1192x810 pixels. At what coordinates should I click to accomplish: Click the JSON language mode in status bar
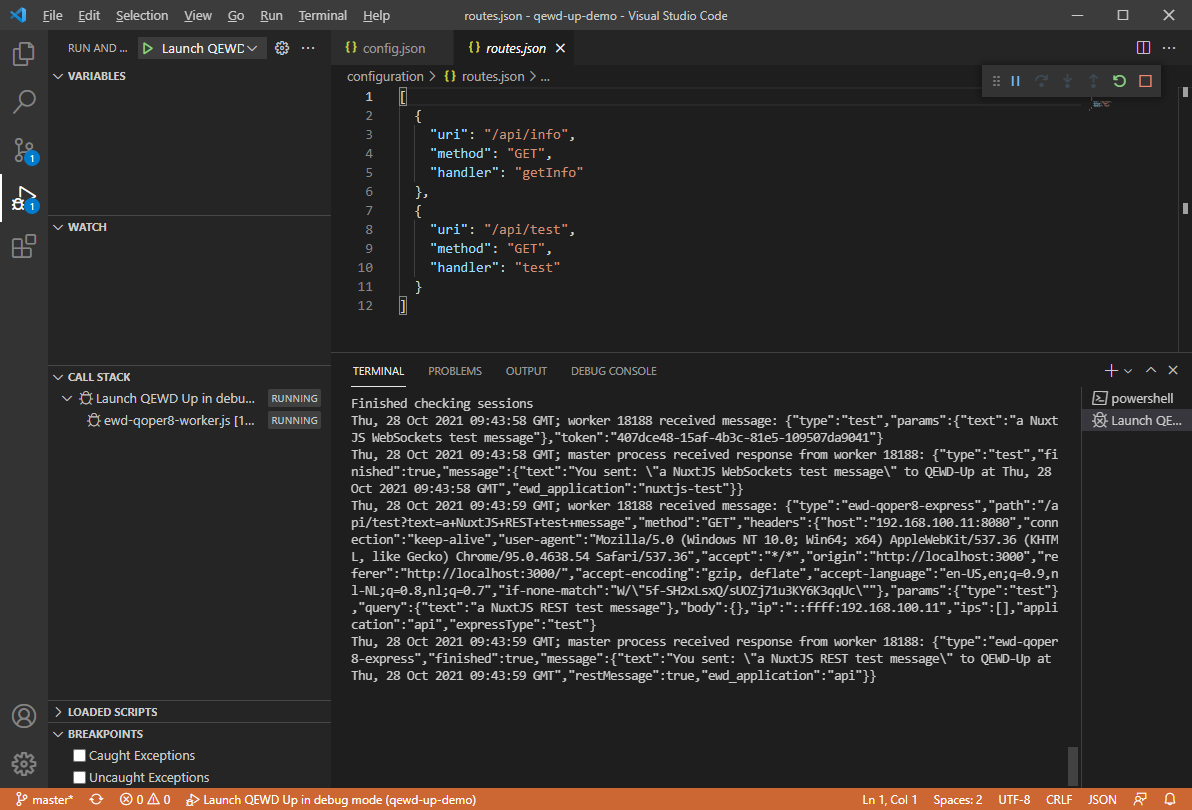1102,800
